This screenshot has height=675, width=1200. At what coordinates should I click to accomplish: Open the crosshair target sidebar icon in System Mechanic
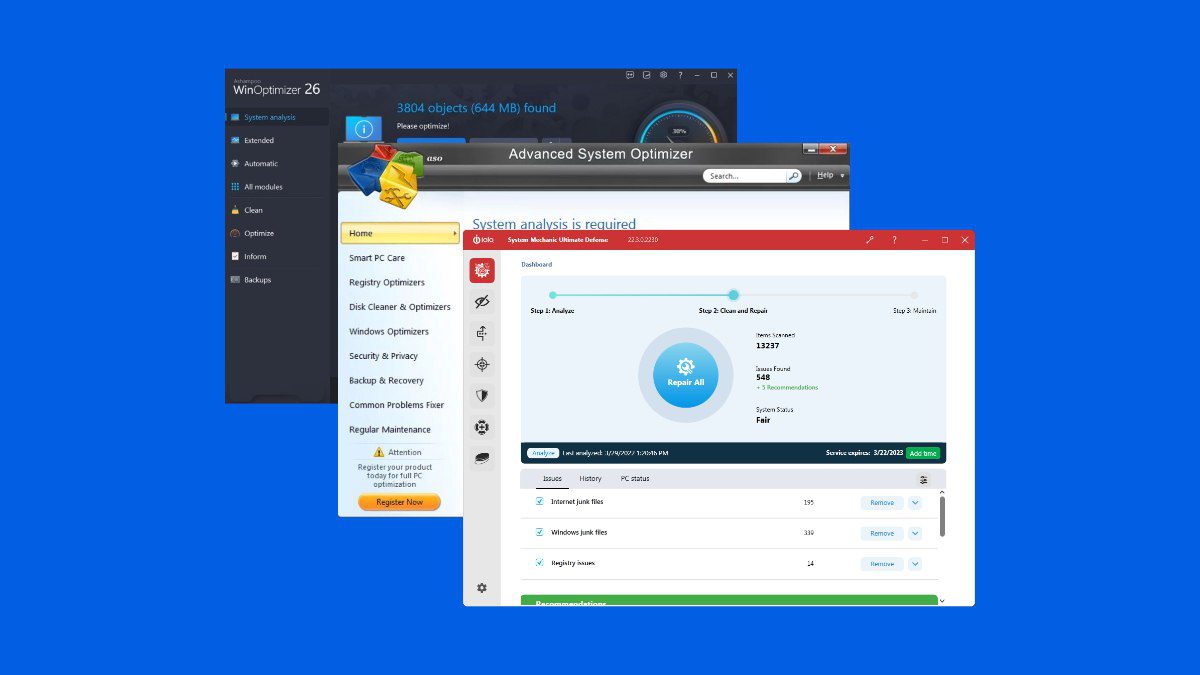[x=482, y=364]
